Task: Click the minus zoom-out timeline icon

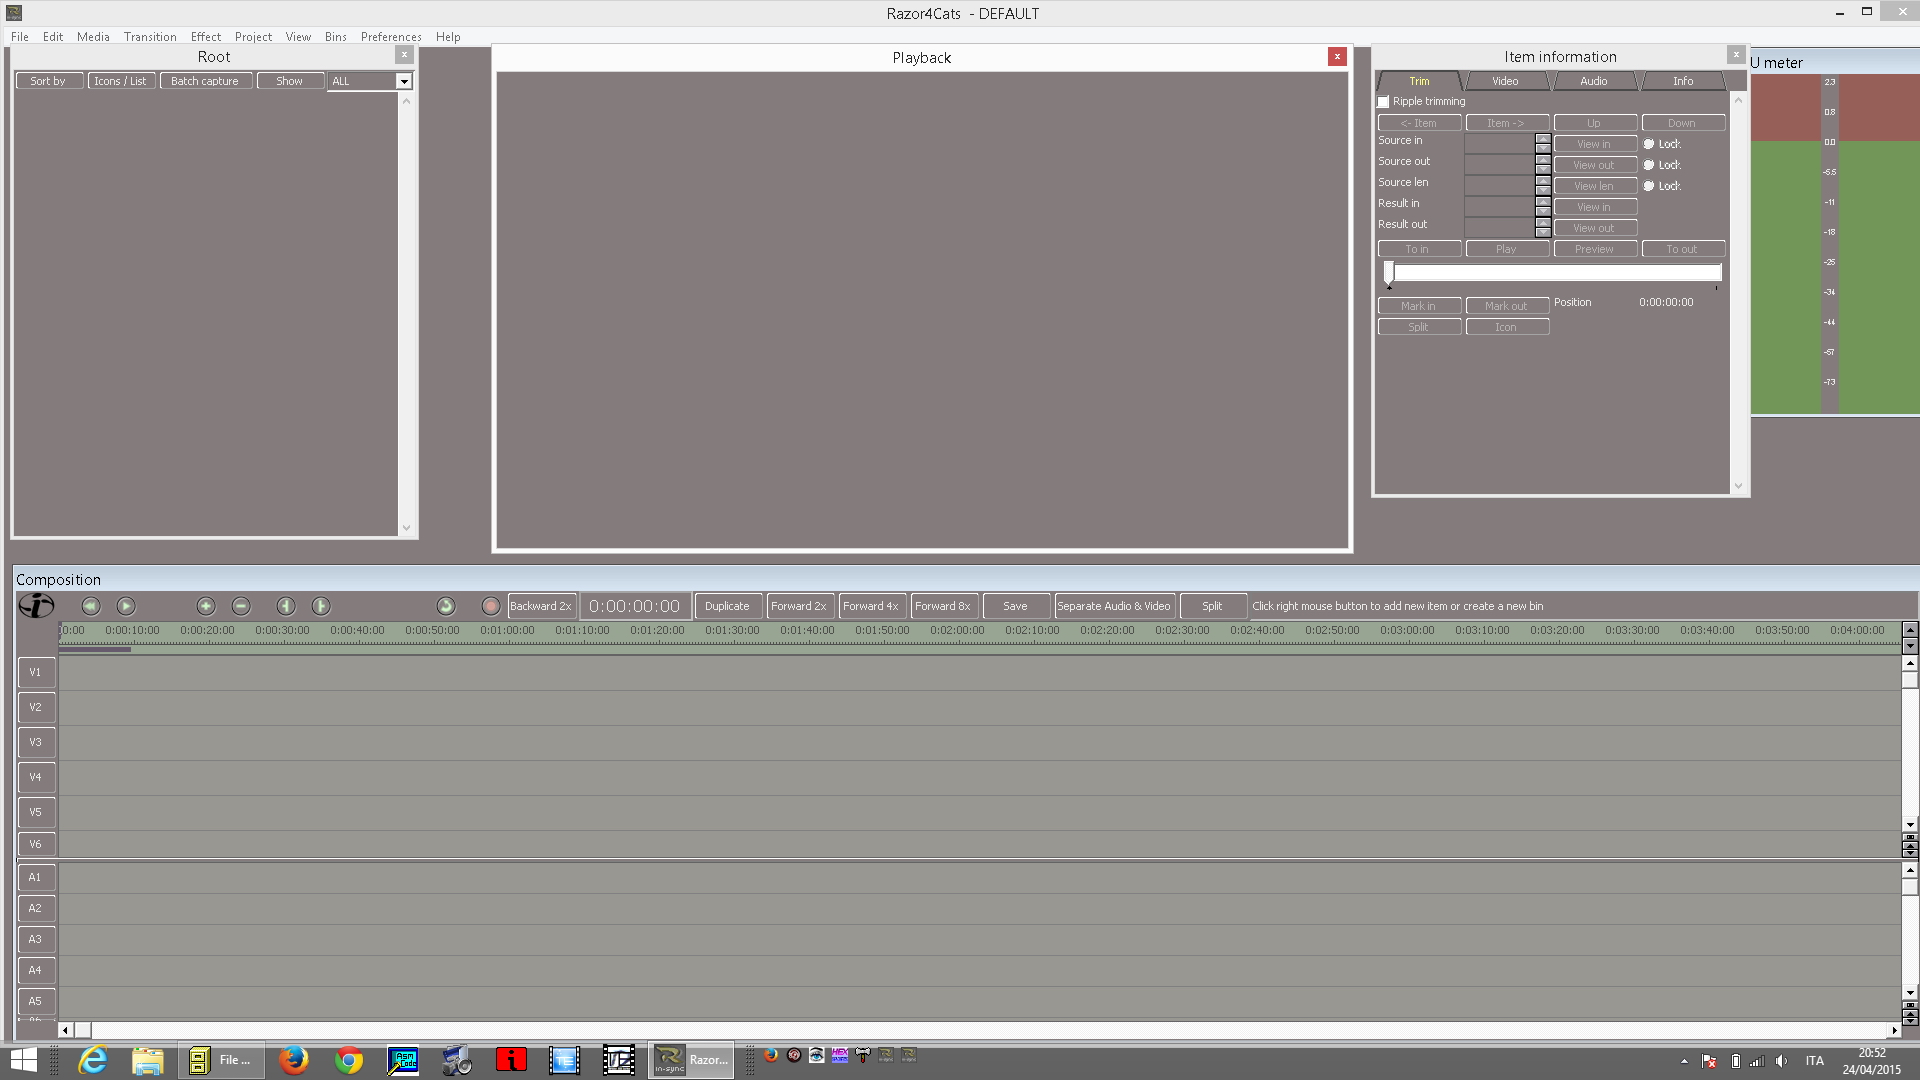Action: click(241, 606)
